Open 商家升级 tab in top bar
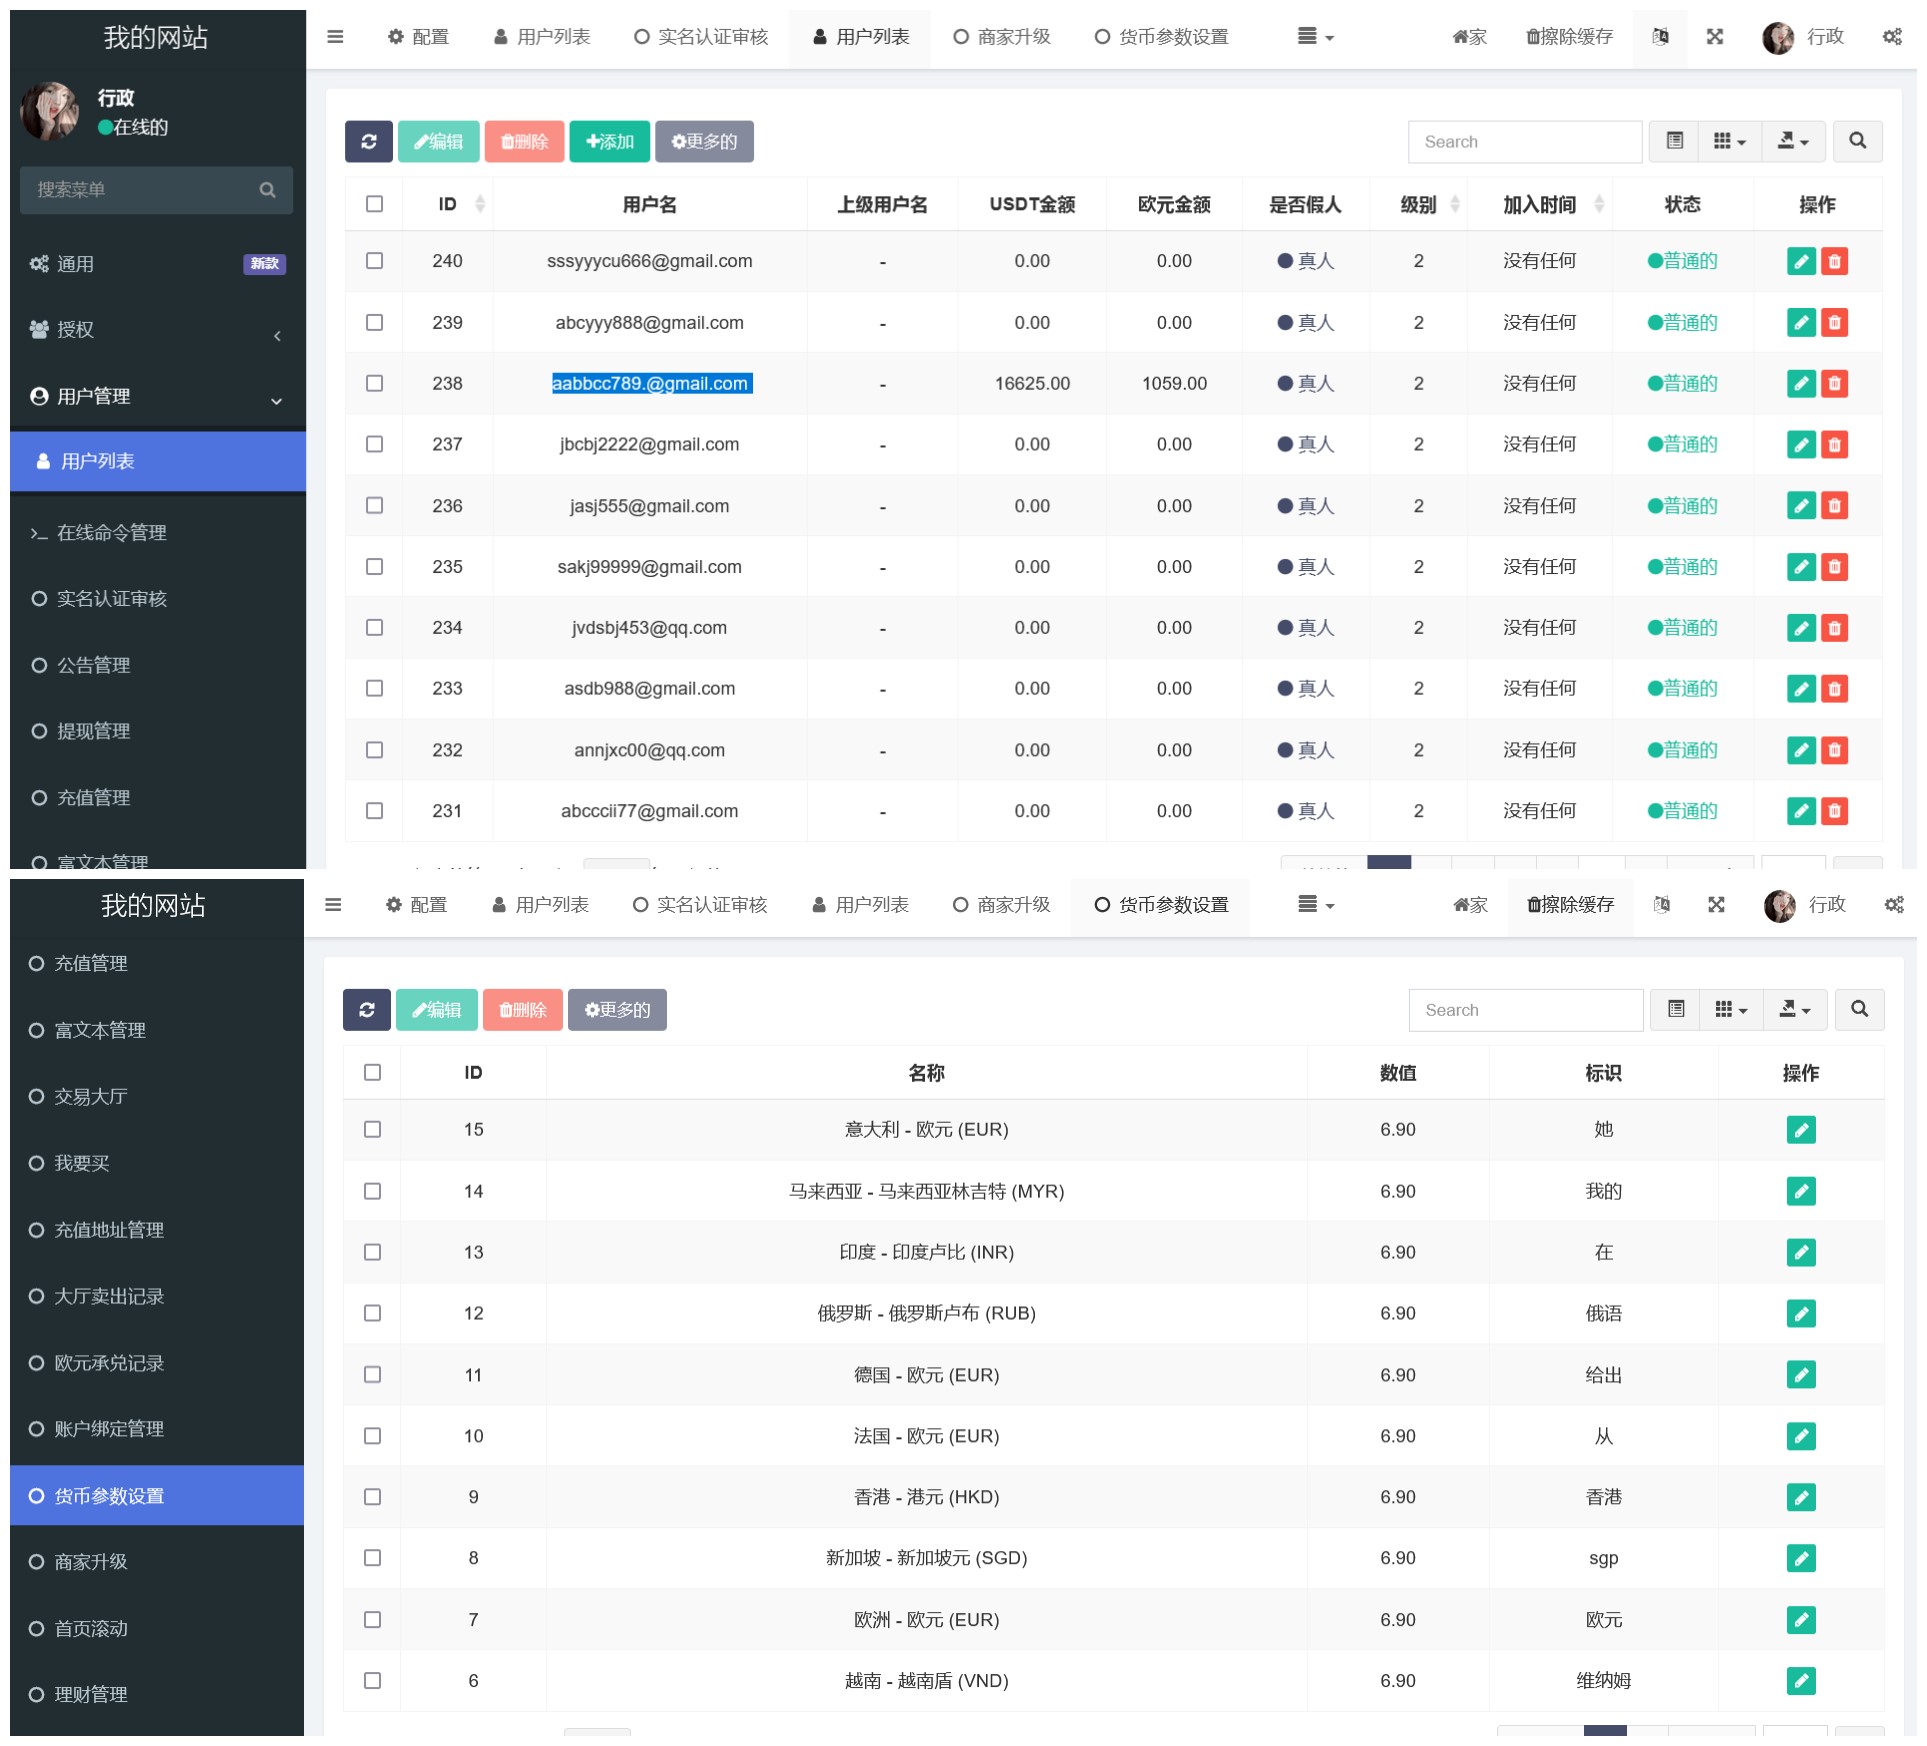This screenshot has width=1927, height=1746. click(1002, 37)
